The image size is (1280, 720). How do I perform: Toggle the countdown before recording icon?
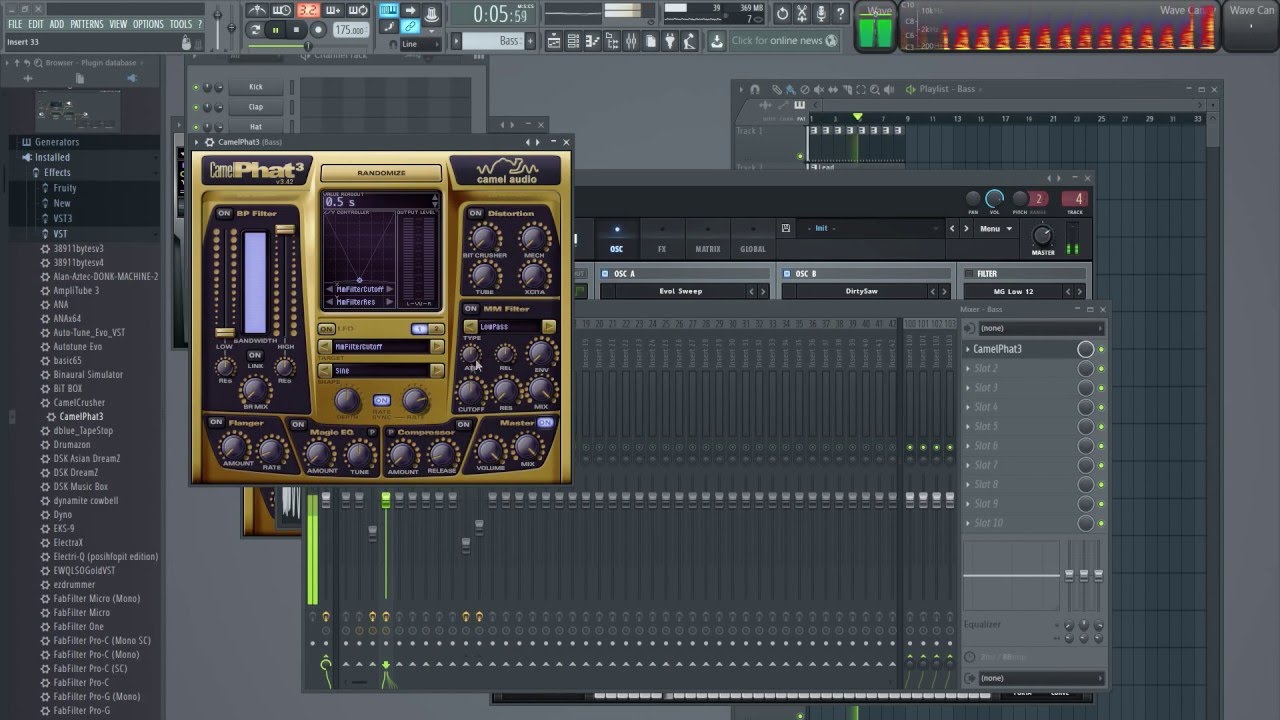308,10
